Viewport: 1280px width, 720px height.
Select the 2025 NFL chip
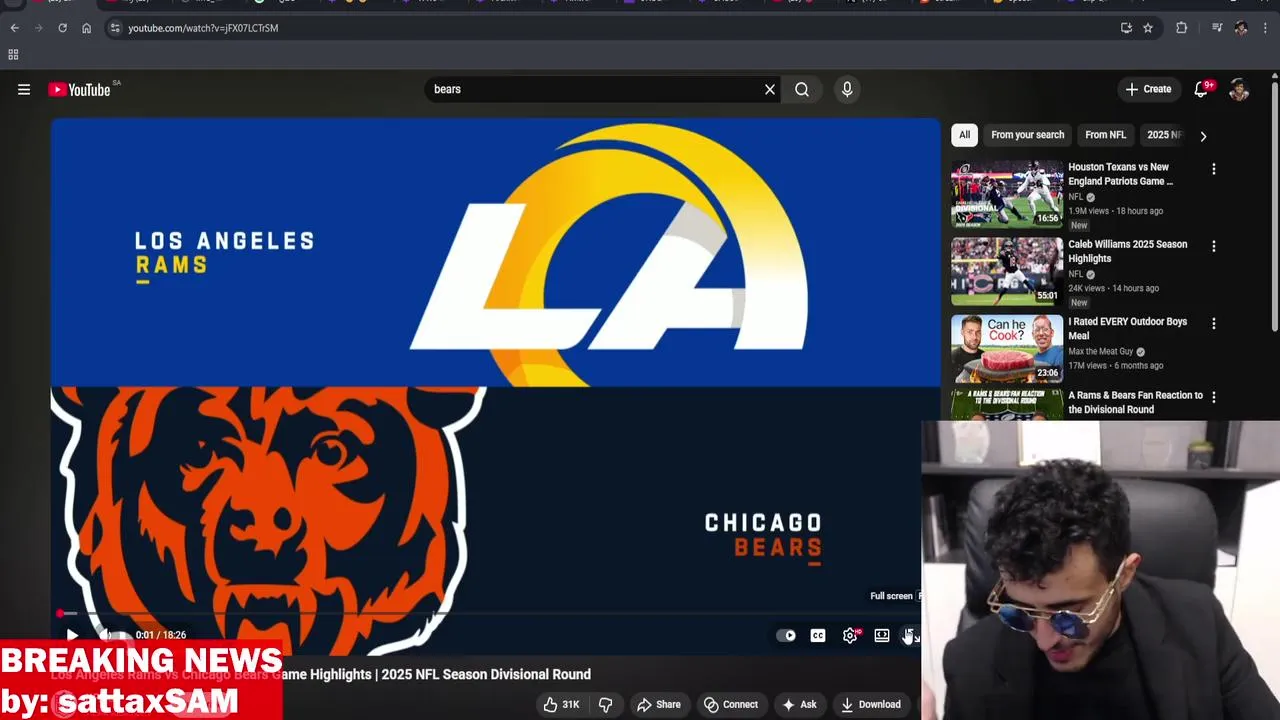point(1163,134)
